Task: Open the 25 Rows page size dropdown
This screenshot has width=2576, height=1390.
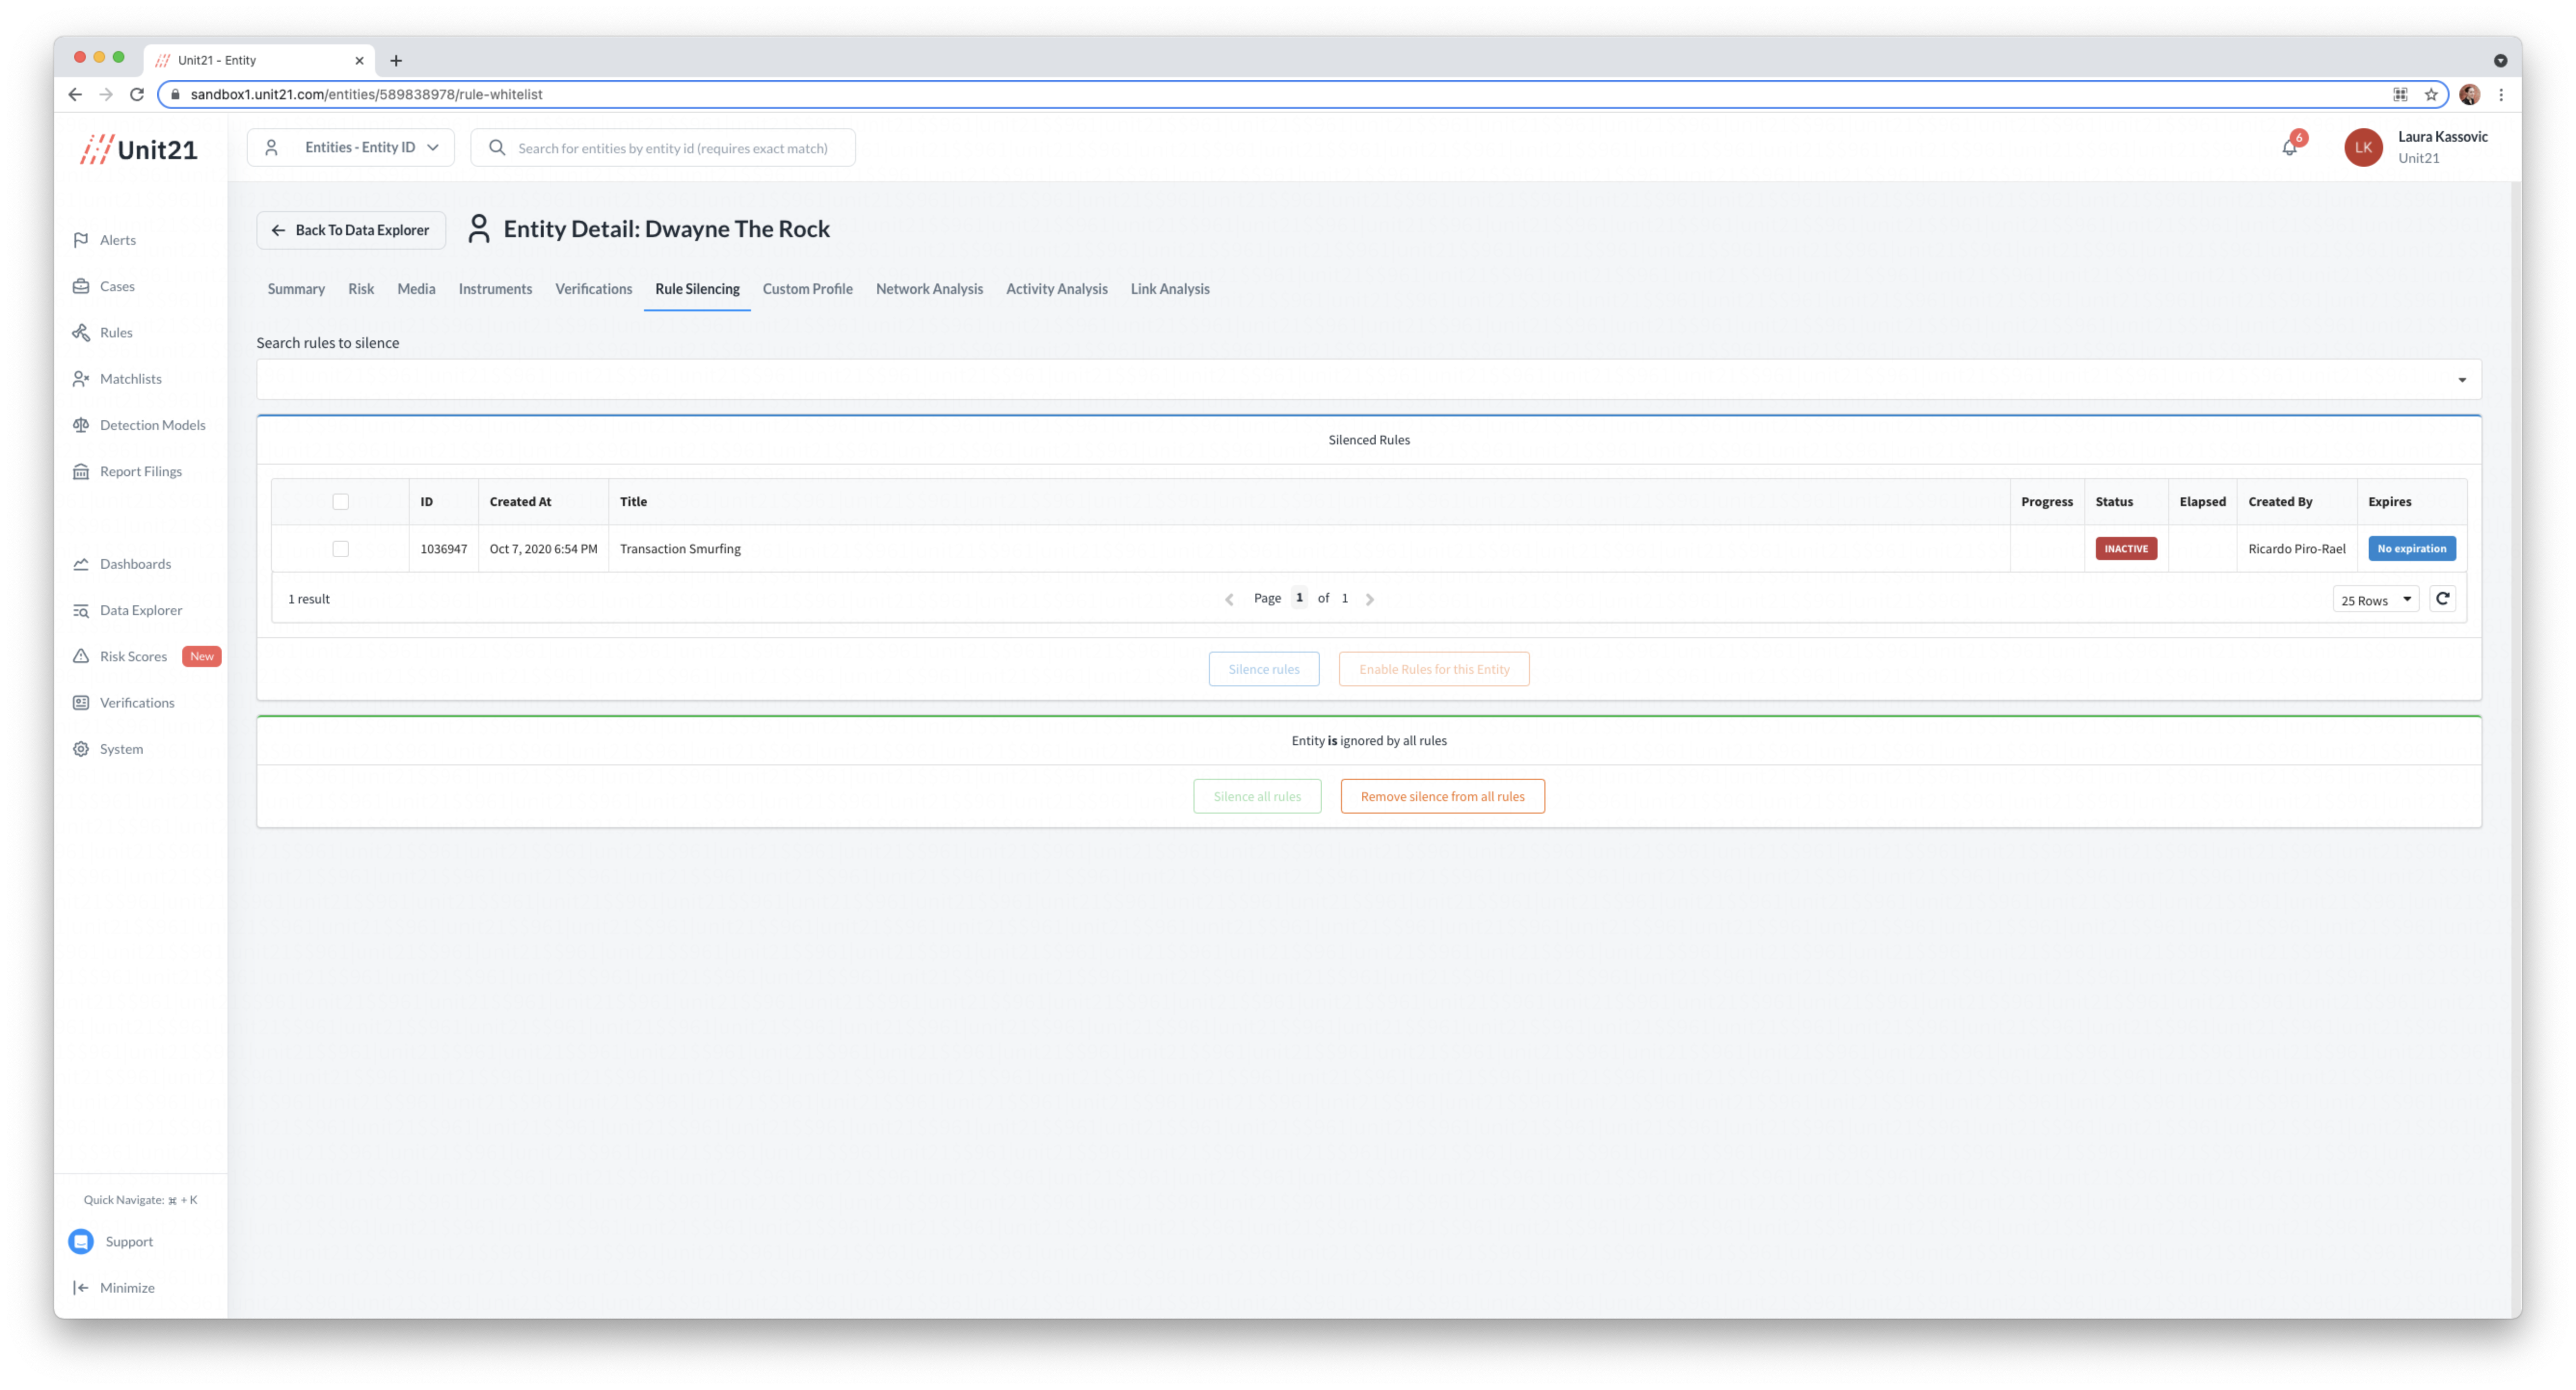Action: 2375,600
